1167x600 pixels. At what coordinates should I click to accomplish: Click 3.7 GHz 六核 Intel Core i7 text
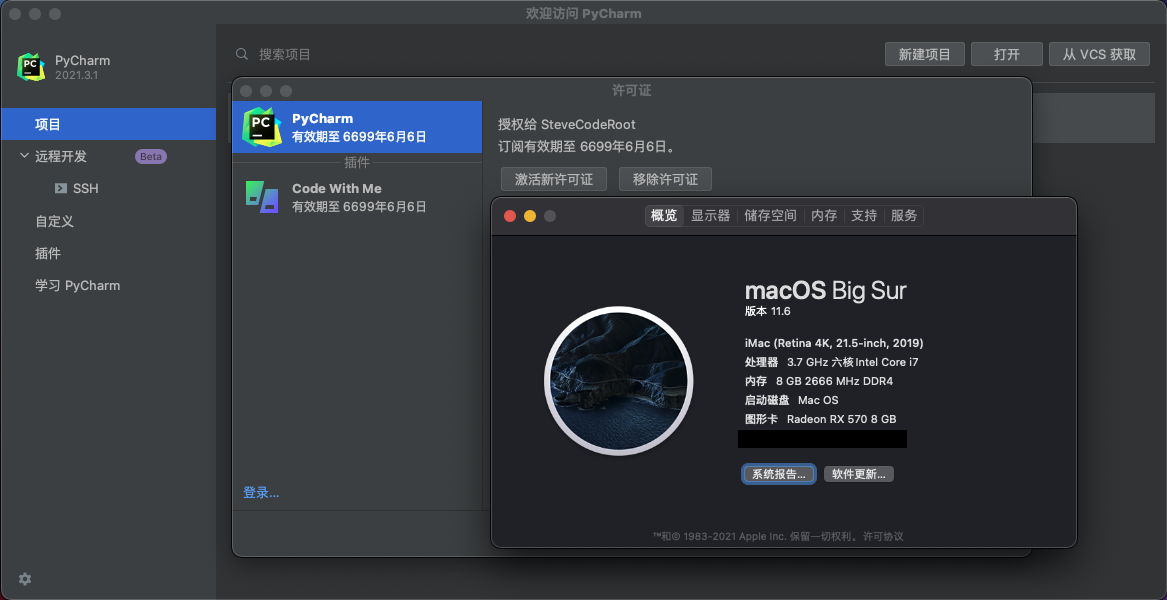(853, 363)
